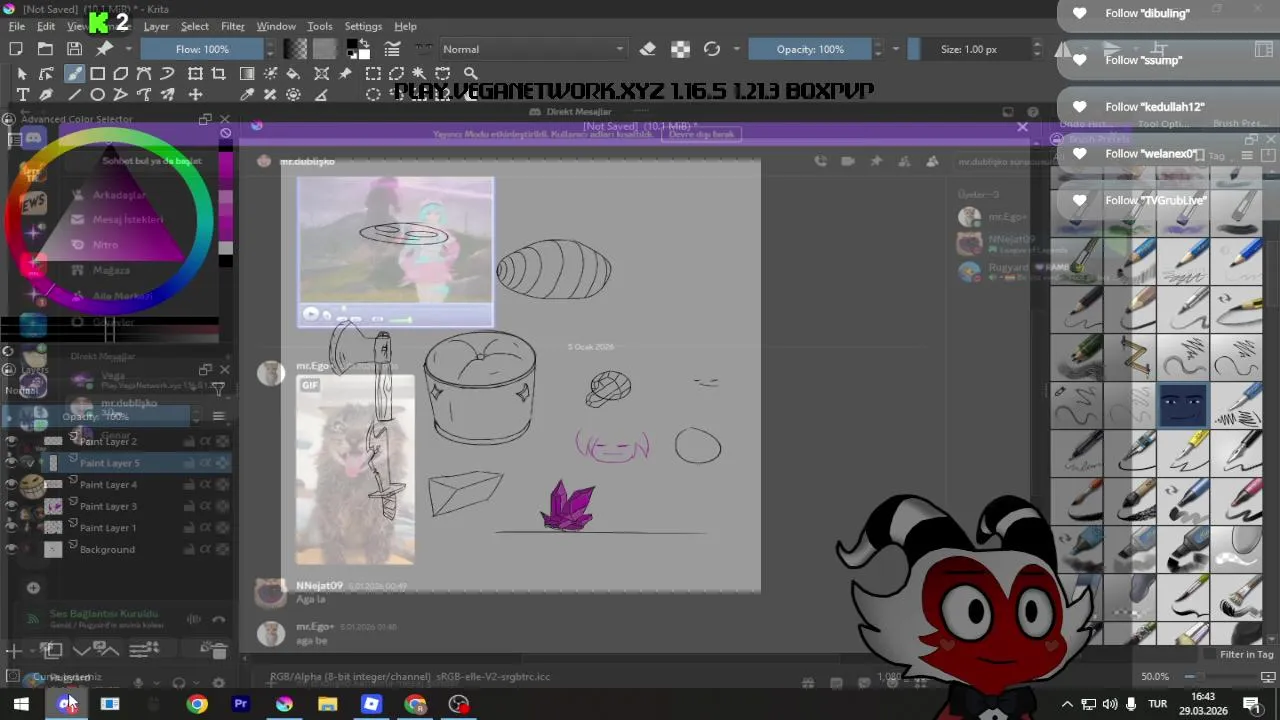The width and height of the screenshot is (1280, 720).
Task: Hide Paint Layer 4 via eye icon
Action: click(x=12, y=484)
